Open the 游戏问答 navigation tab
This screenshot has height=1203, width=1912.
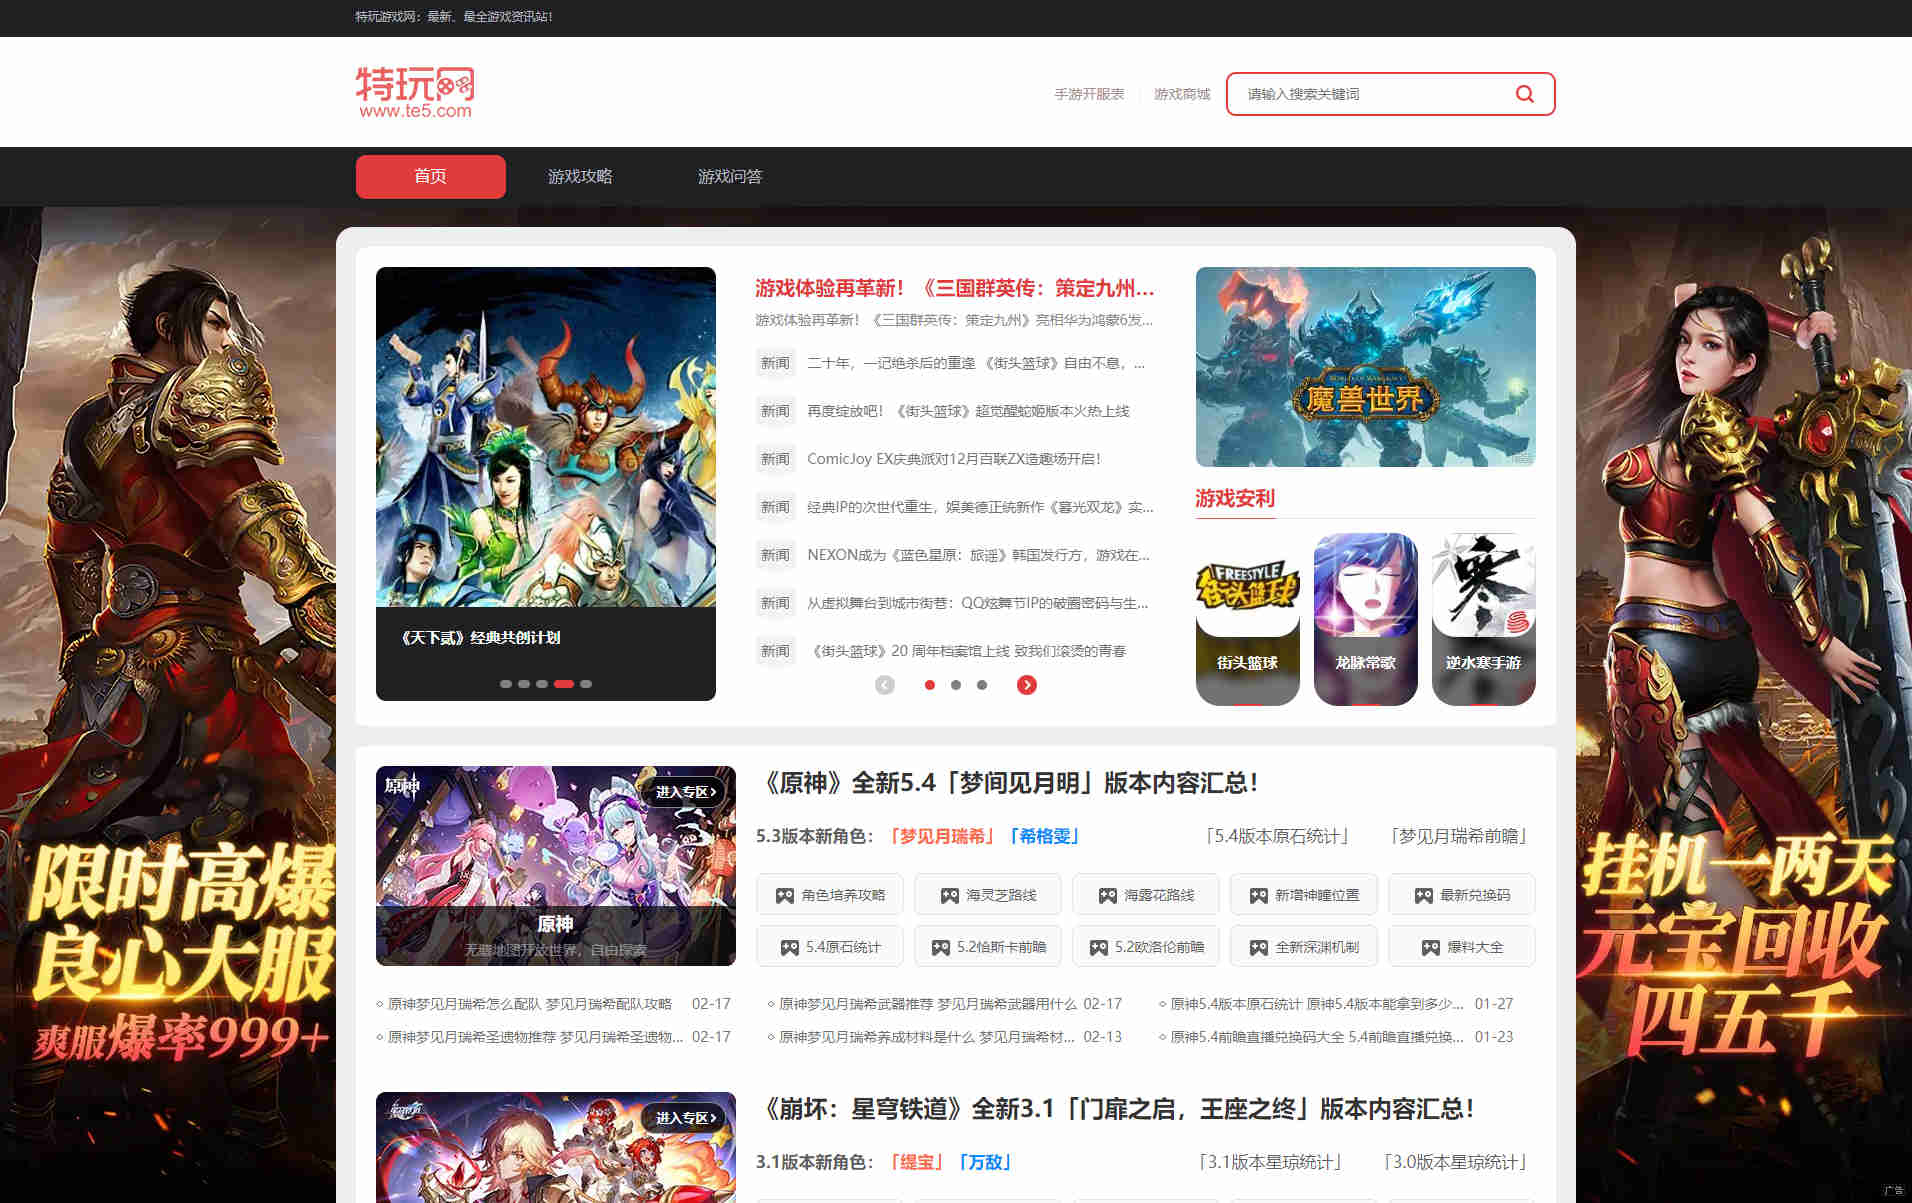click(730, 177)
